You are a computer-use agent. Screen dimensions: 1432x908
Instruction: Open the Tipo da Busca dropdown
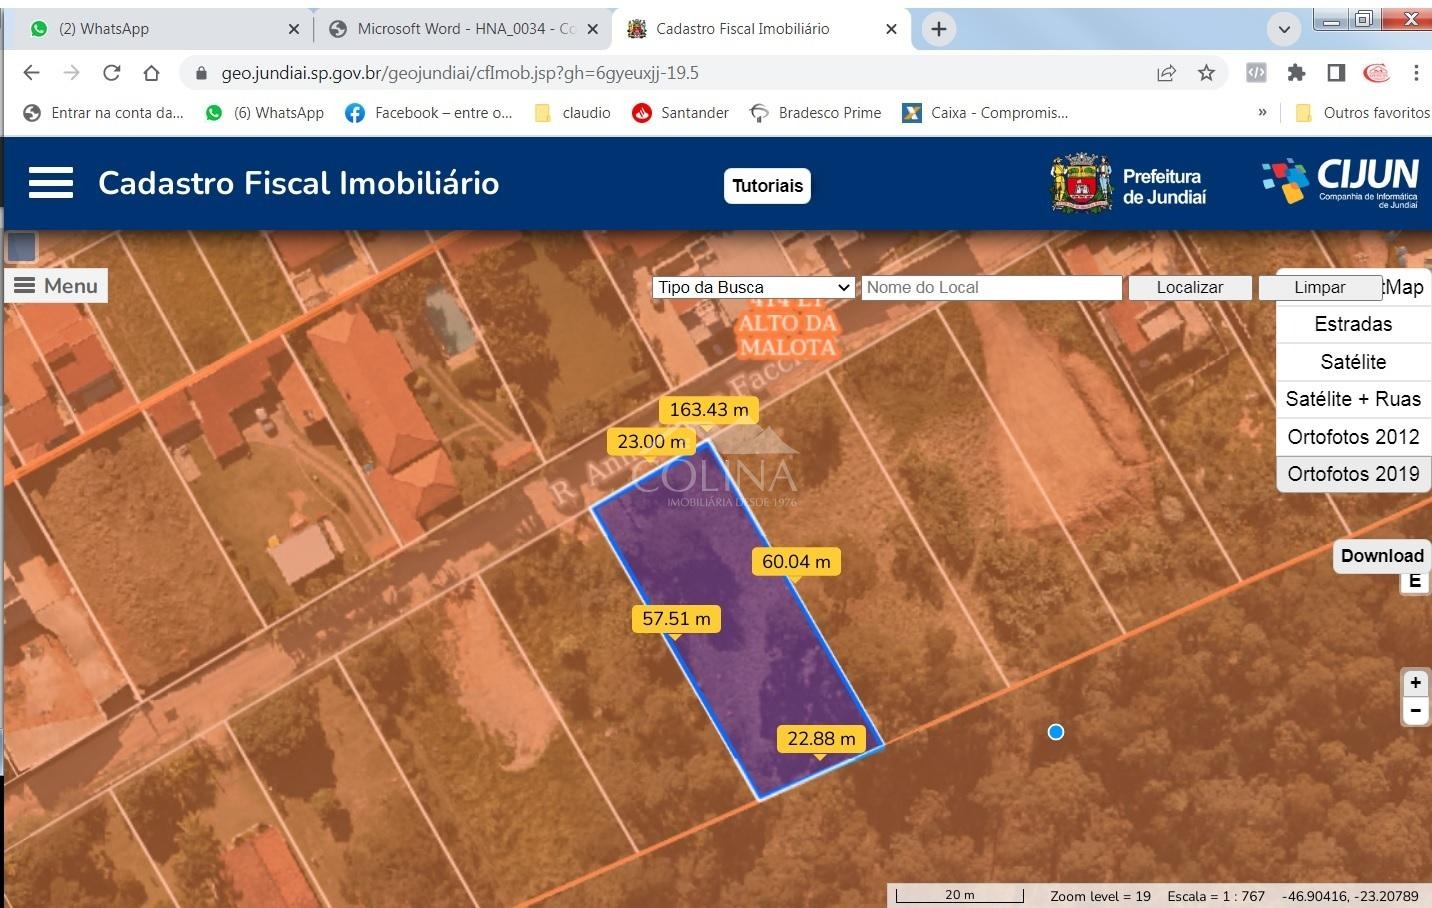[754, 288]
